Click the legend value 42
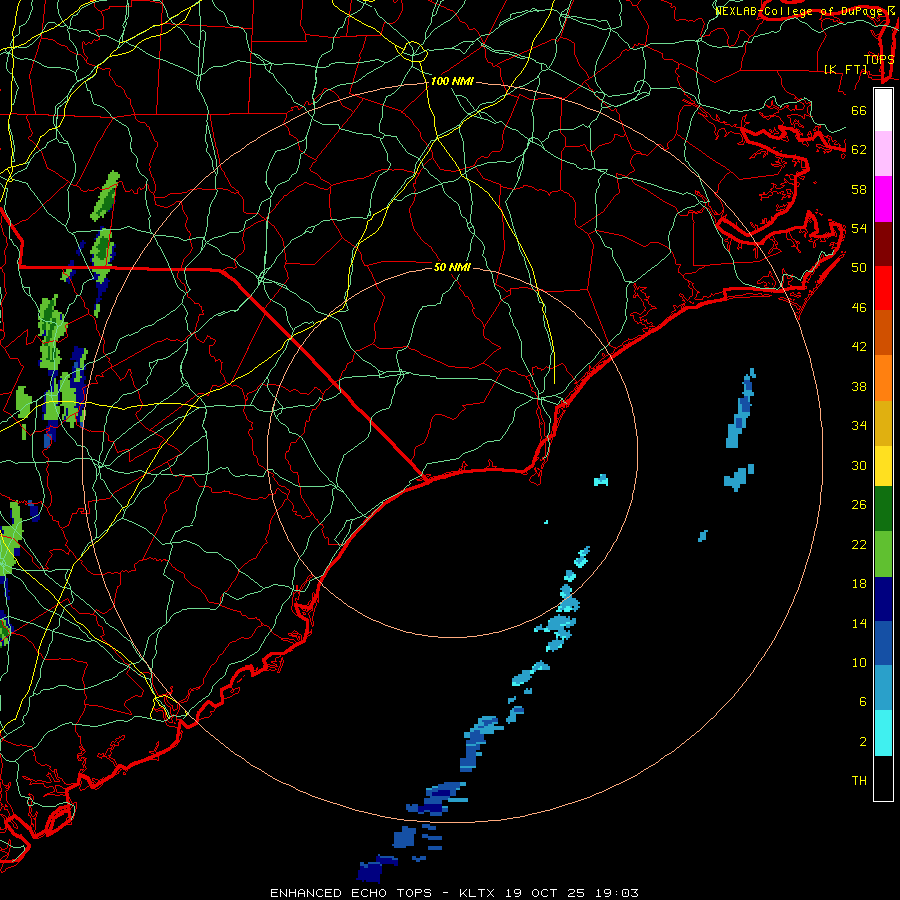900x900 pixels. pyautogui.click(x=859, y=347)
